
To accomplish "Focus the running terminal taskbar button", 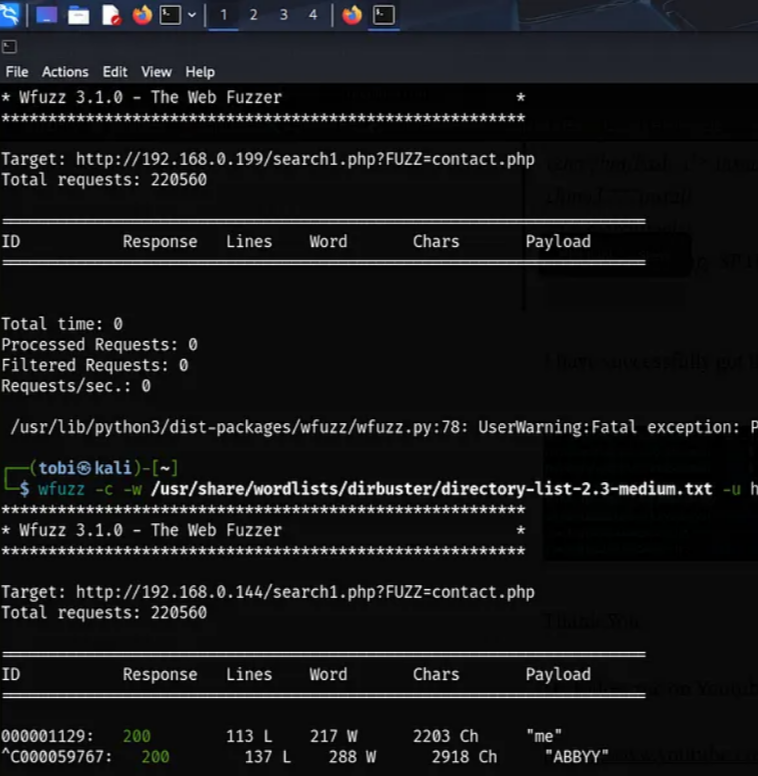I will [384, 15].
